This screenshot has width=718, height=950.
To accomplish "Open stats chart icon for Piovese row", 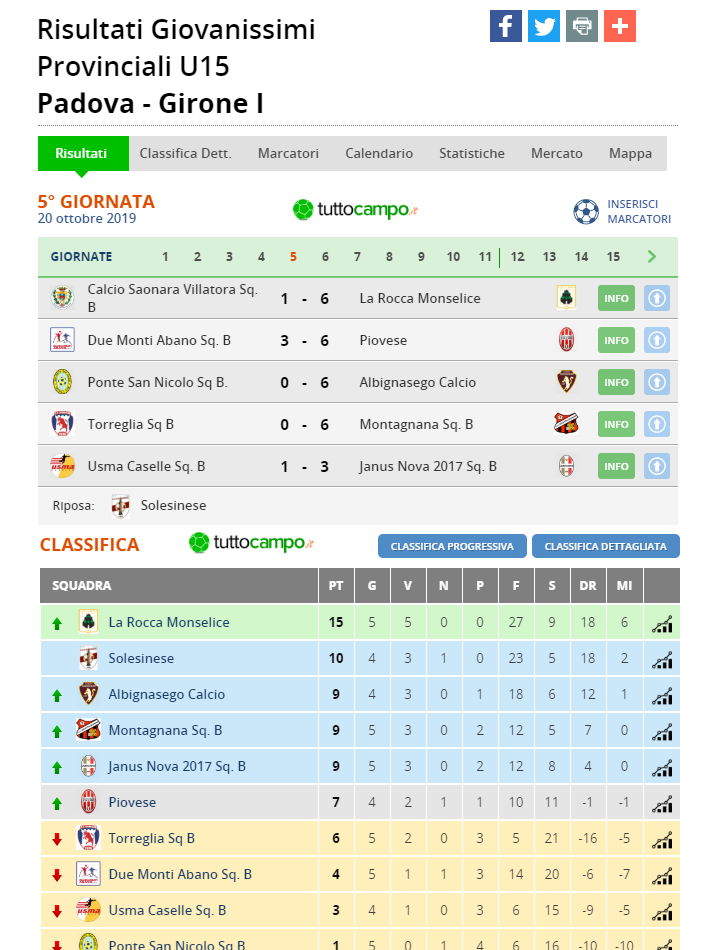I will click(x=662, y=803).
